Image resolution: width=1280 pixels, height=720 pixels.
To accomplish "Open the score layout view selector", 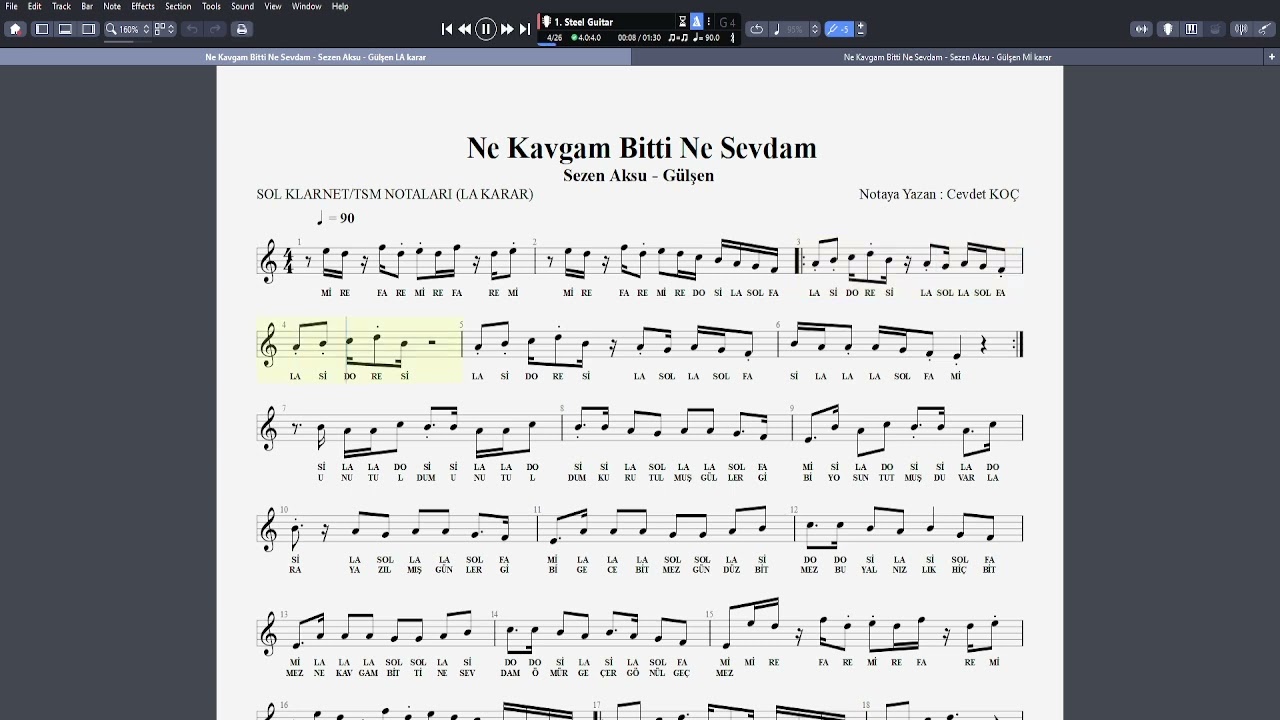I will pyautogui.click(x=163, y=29).
